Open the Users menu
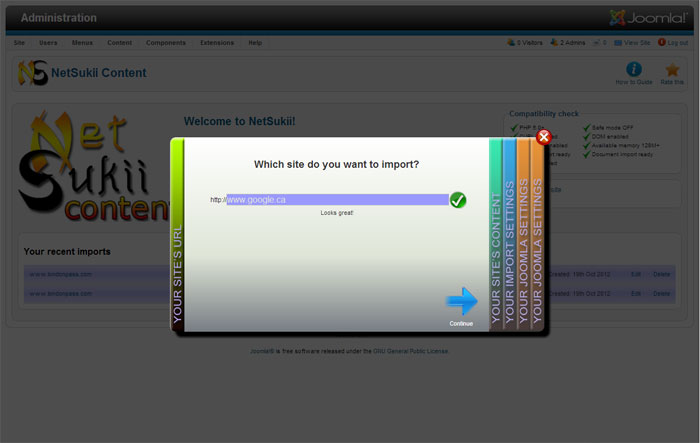 point(48,43)
